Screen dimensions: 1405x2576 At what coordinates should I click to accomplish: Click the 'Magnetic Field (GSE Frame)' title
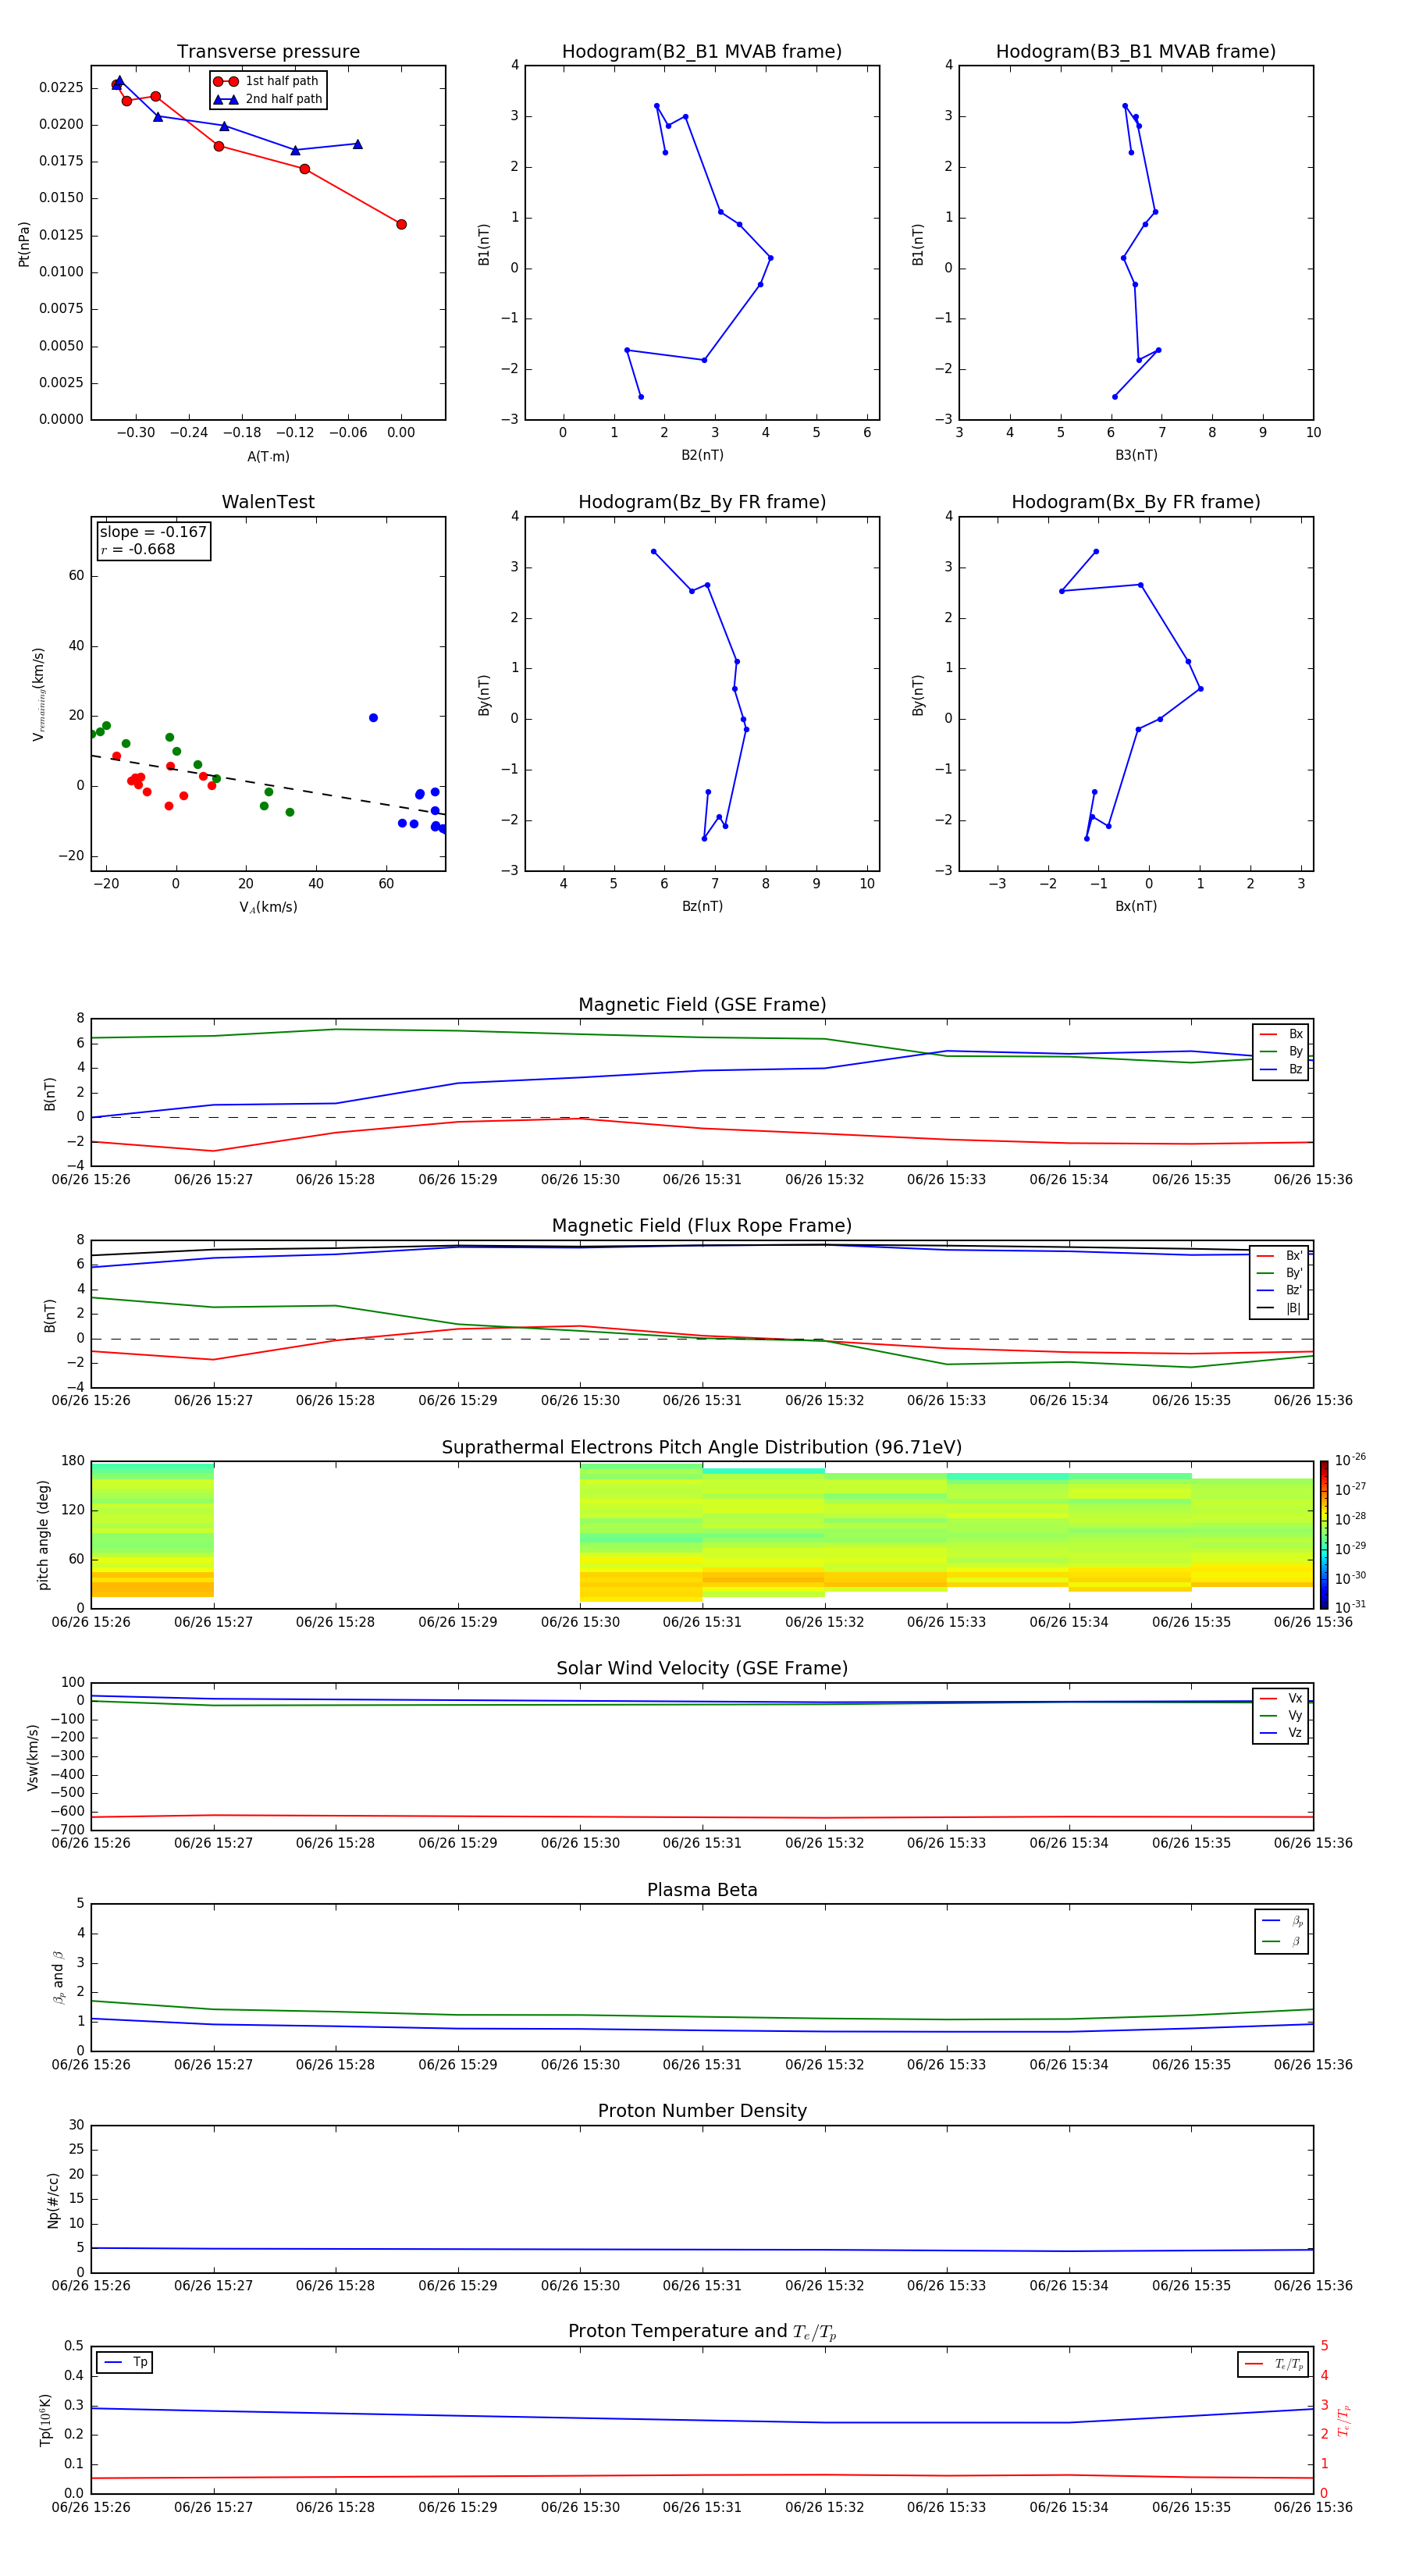click(x=702, y=1005)
